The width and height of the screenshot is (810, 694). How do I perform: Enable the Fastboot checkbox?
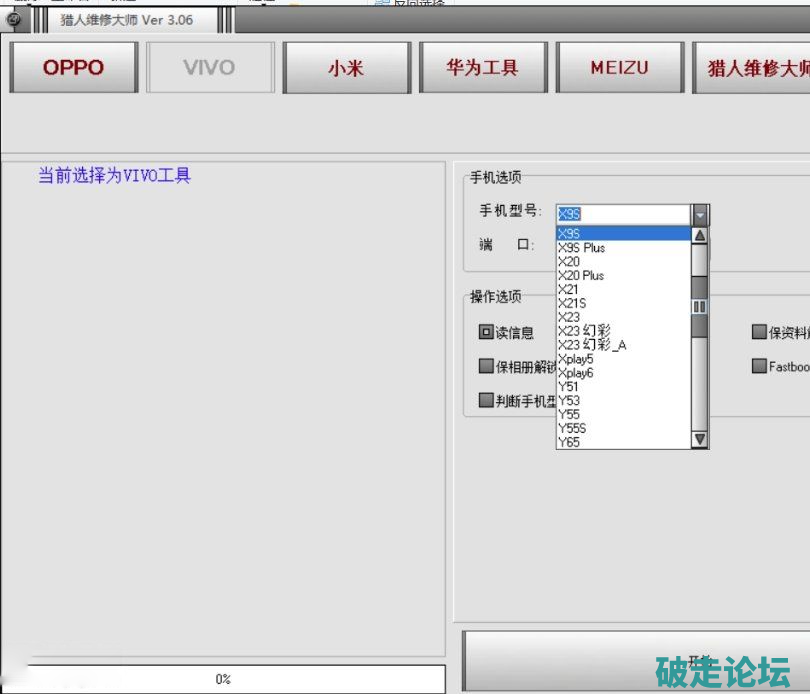point(759,366)
